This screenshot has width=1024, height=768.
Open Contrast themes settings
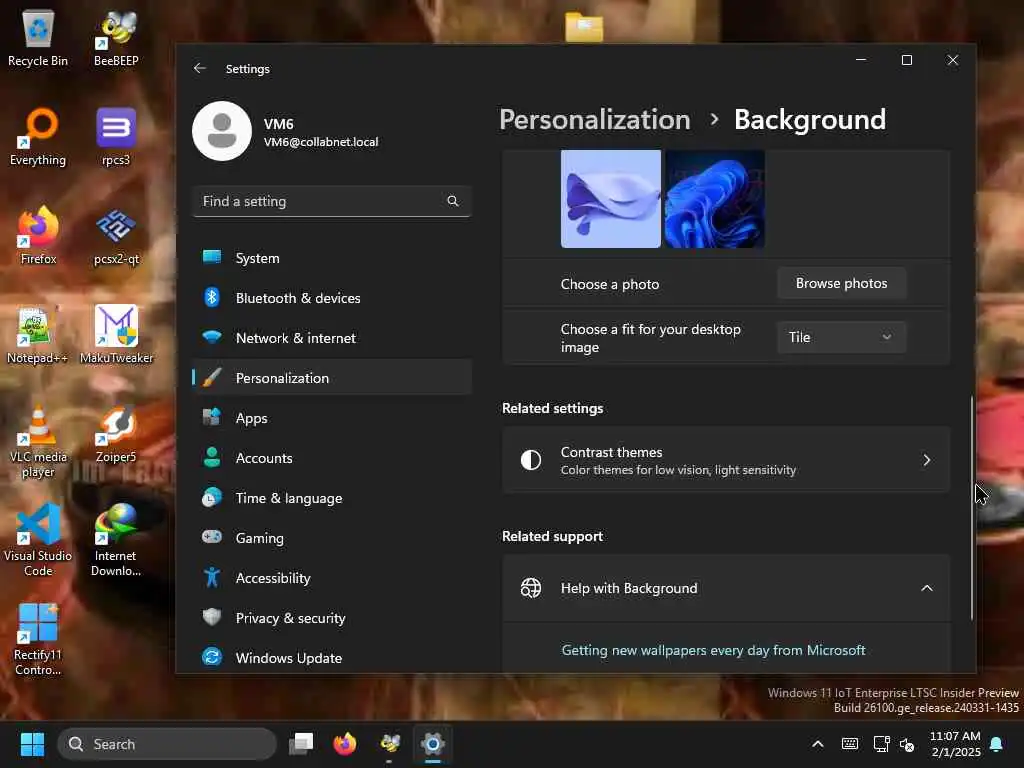point(726,460)
